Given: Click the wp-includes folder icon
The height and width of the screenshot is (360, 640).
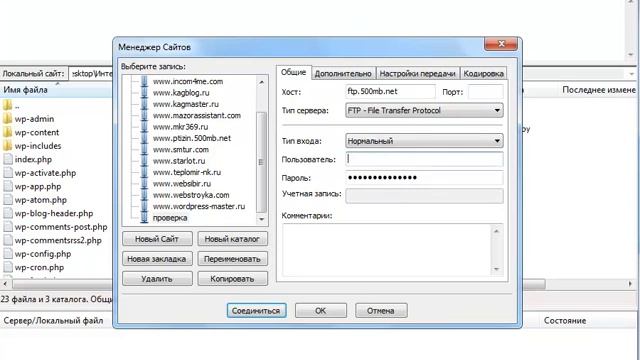Looking at the screenshot, I should [x=7, y=146].
